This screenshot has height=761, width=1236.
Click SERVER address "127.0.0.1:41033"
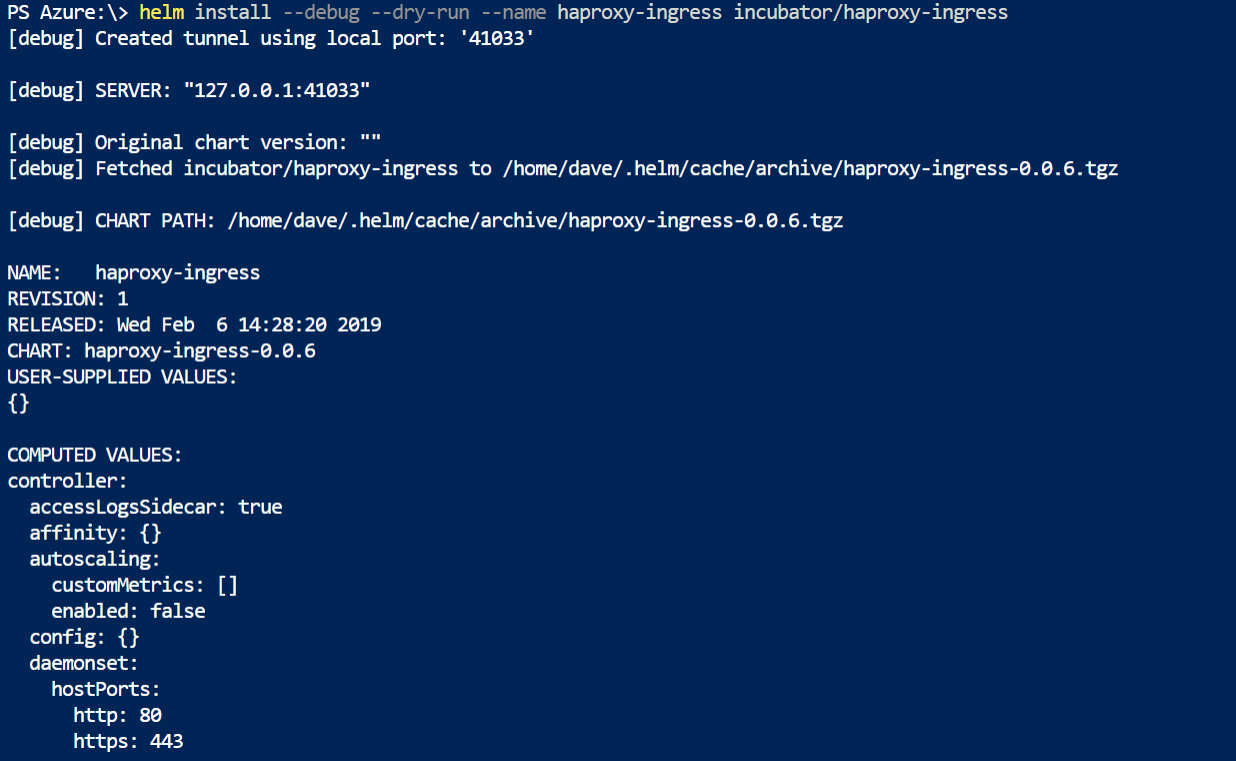(277, 91)
